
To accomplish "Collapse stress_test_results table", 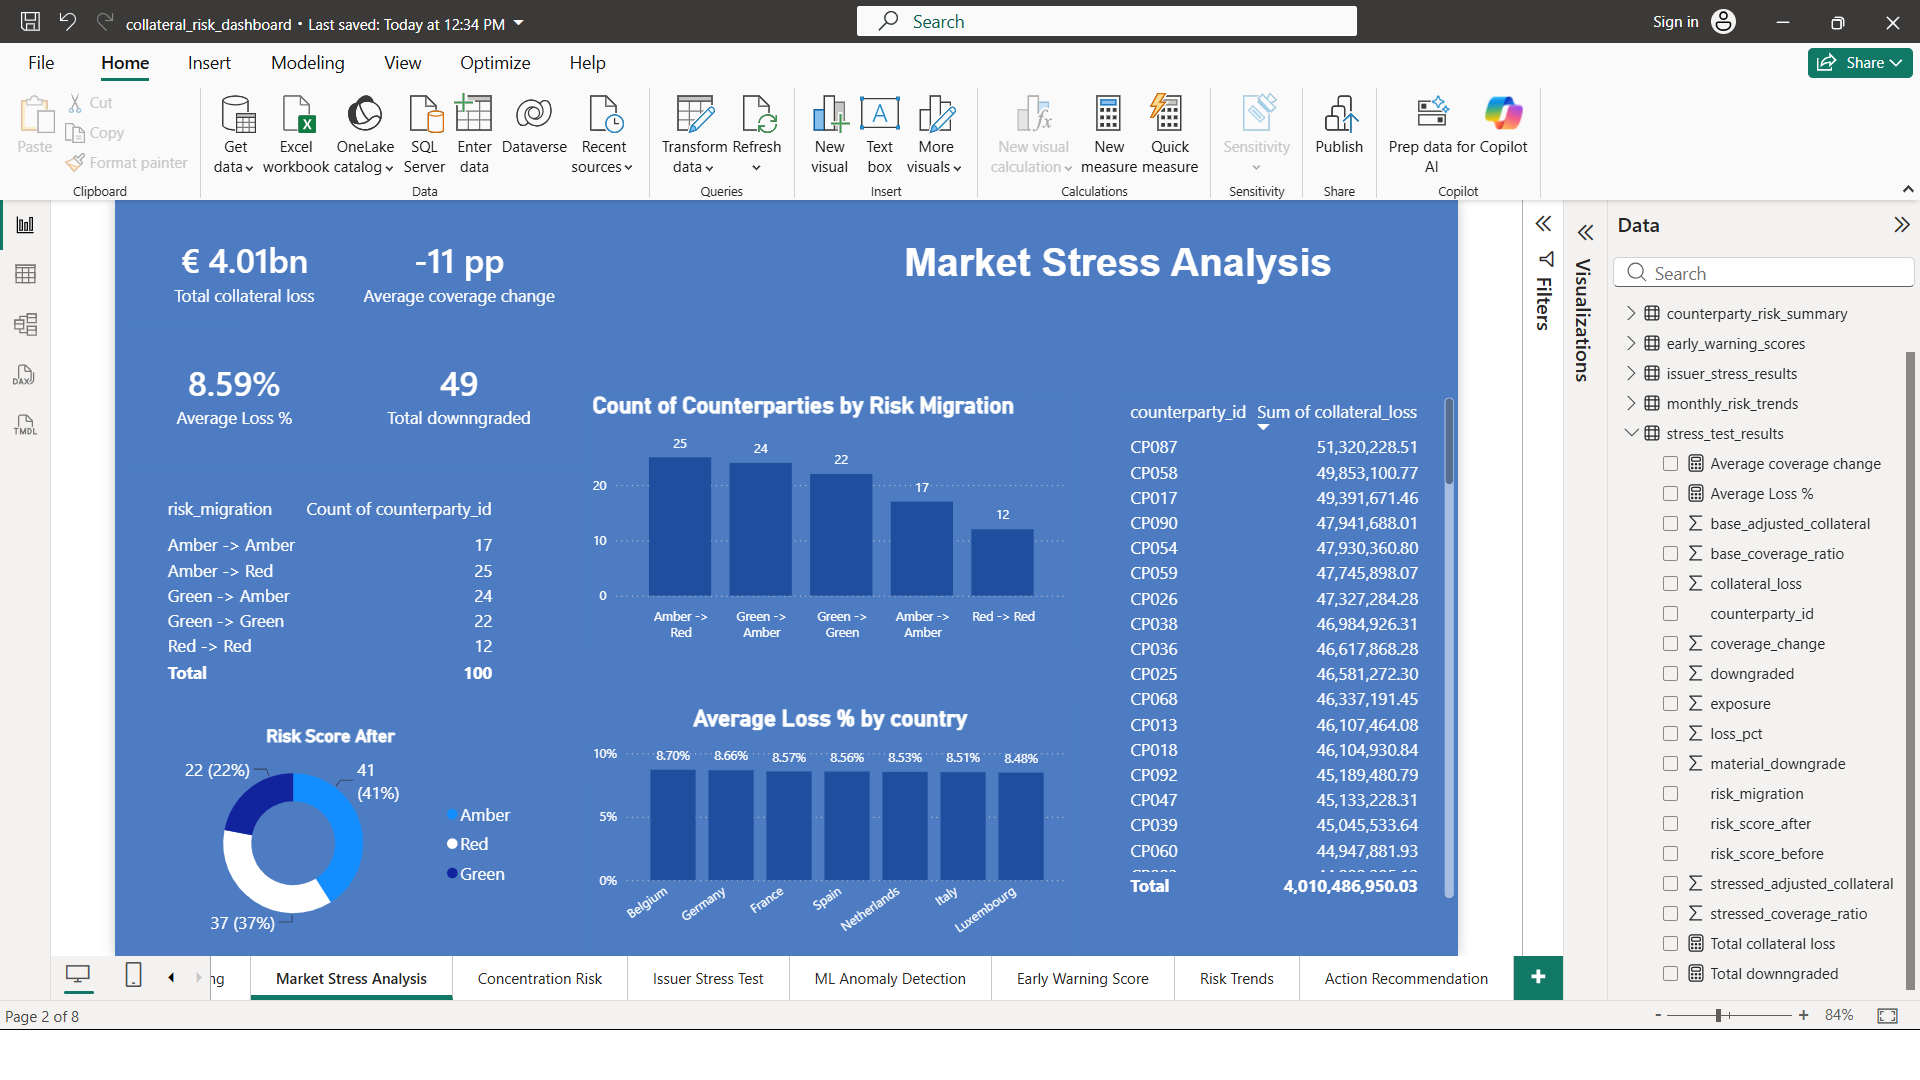I will (1631, 433).
